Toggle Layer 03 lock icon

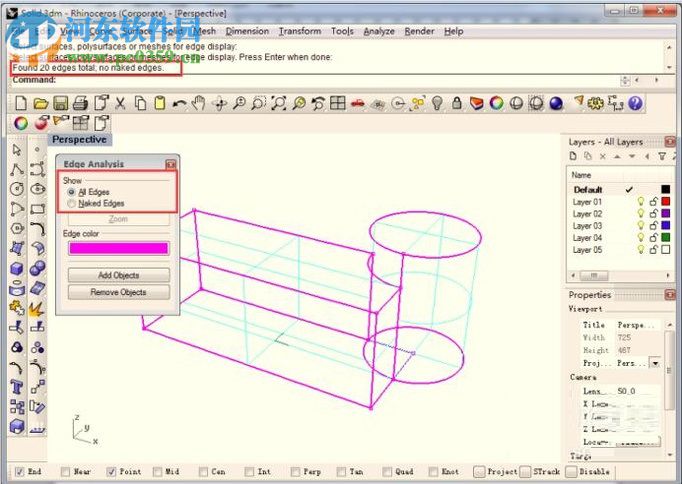653,225
